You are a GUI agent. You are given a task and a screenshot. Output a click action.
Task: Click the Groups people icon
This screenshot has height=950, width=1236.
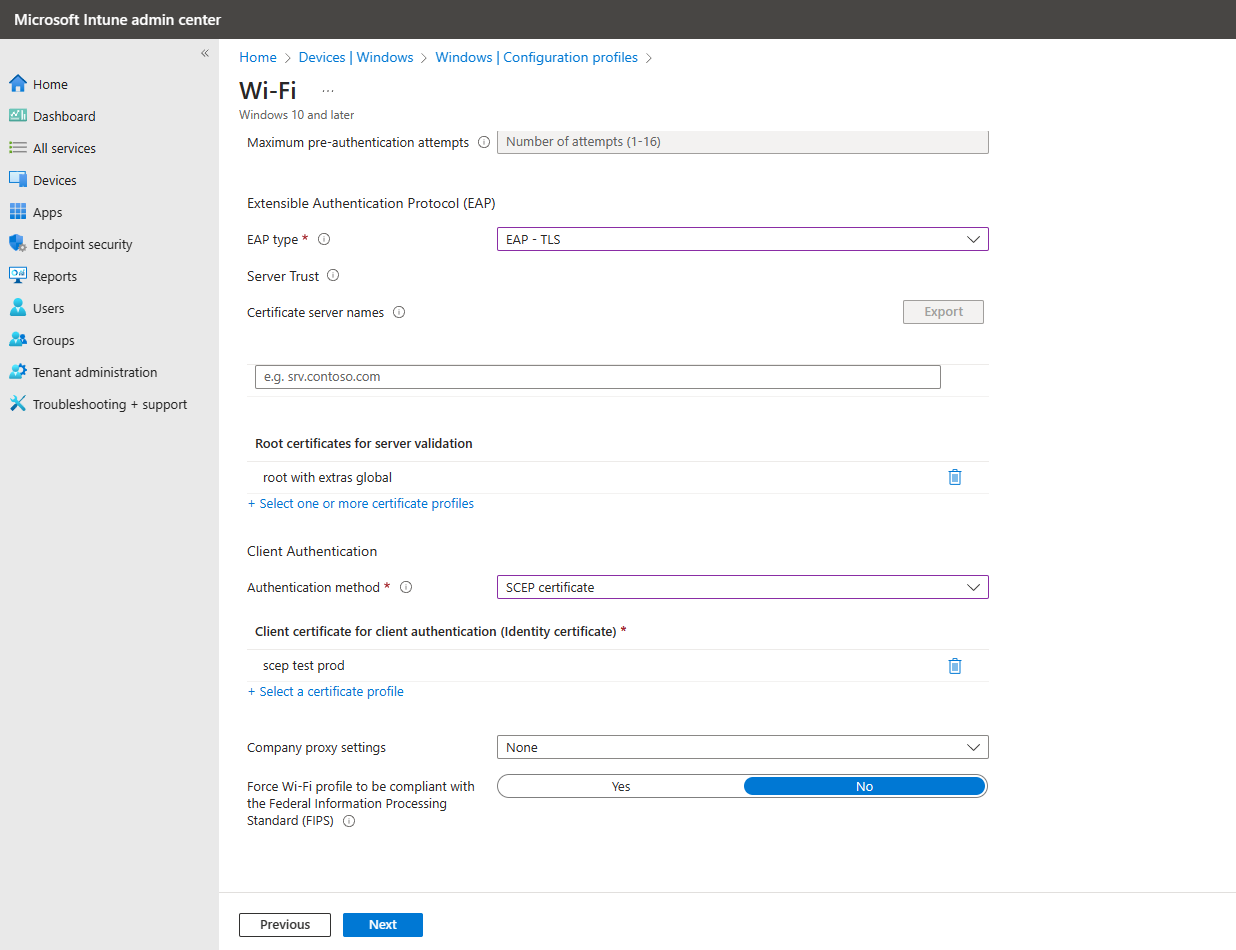(17, 340)
